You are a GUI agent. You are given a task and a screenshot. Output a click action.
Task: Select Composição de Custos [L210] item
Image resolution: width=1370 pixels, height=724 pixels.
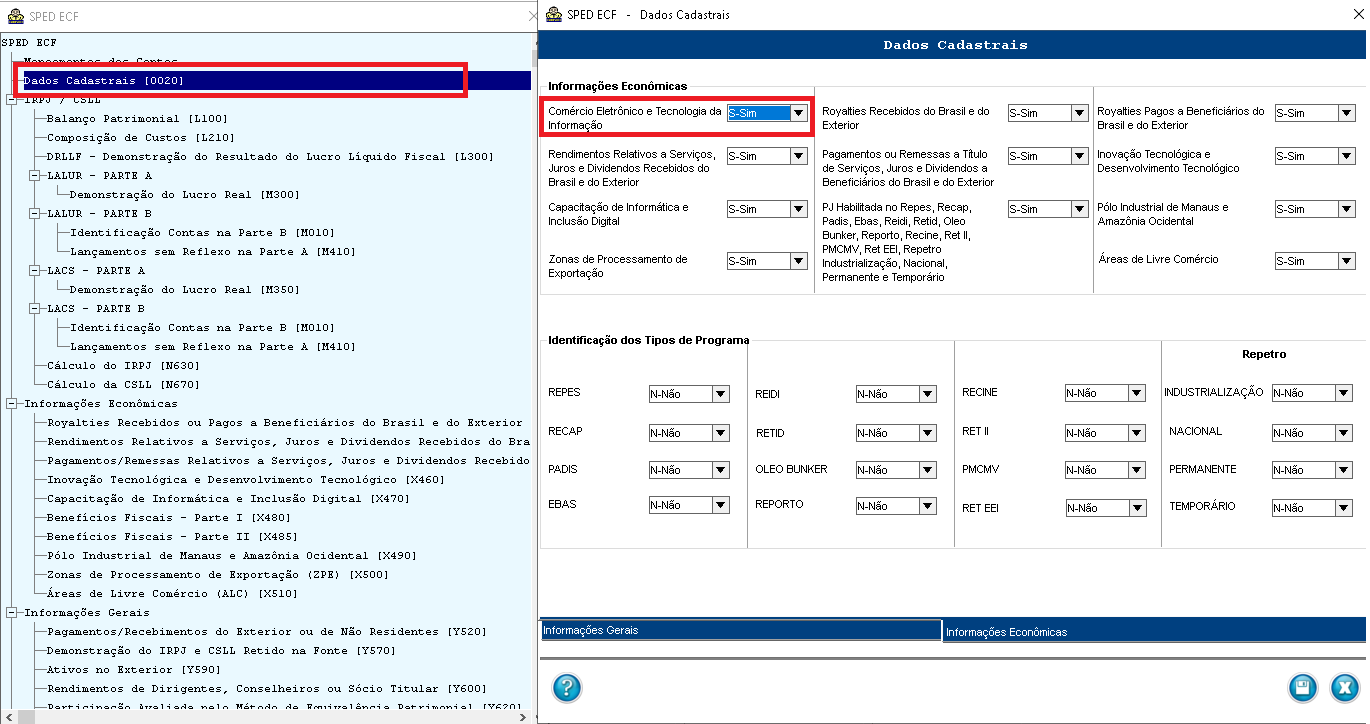(141, 137)
